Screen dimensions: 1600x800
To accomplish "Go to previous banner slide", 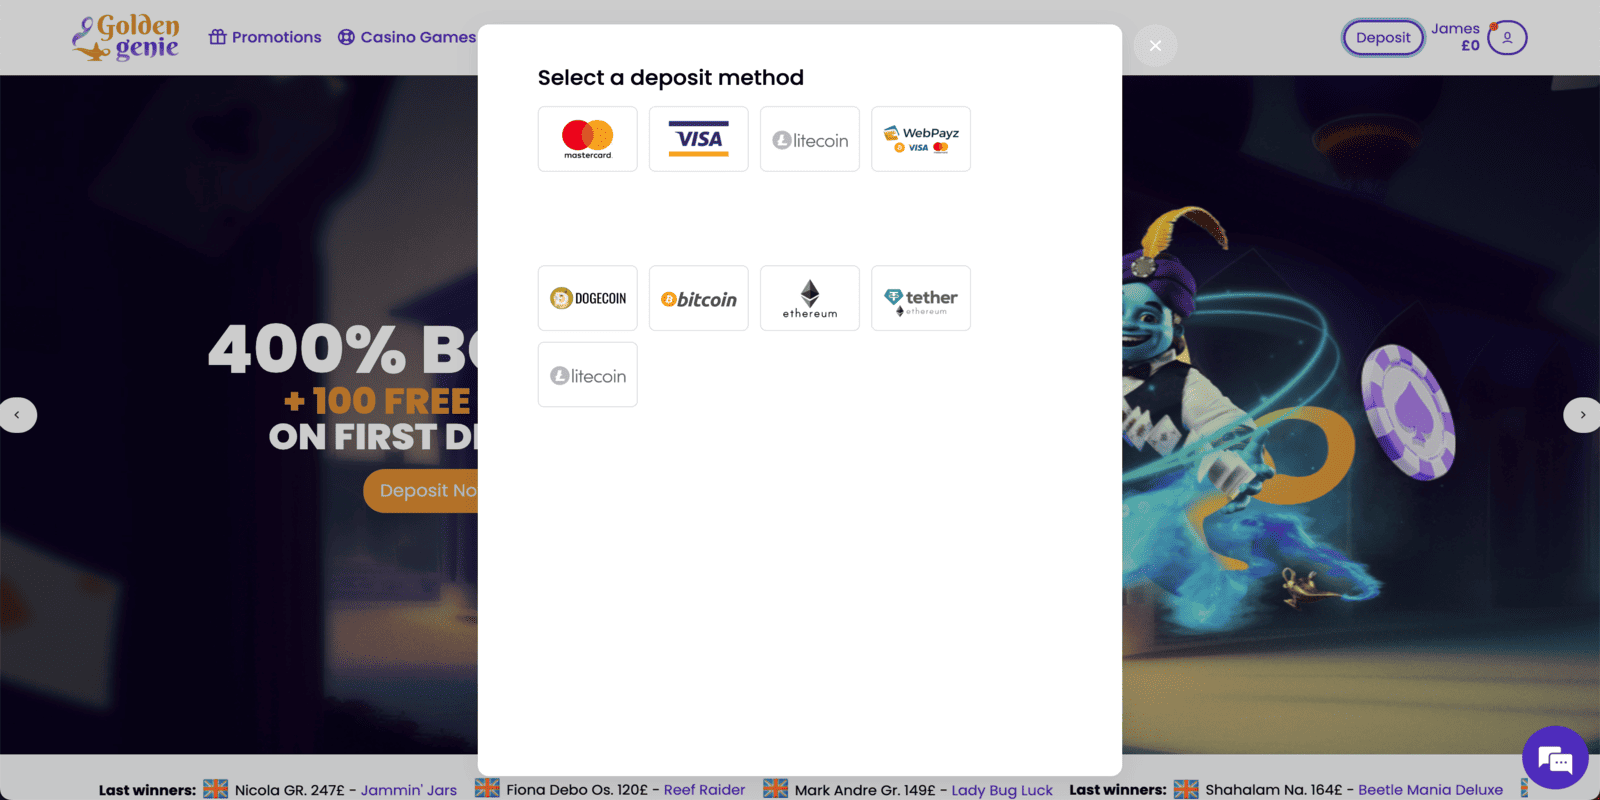I will (x=17, y=415).
